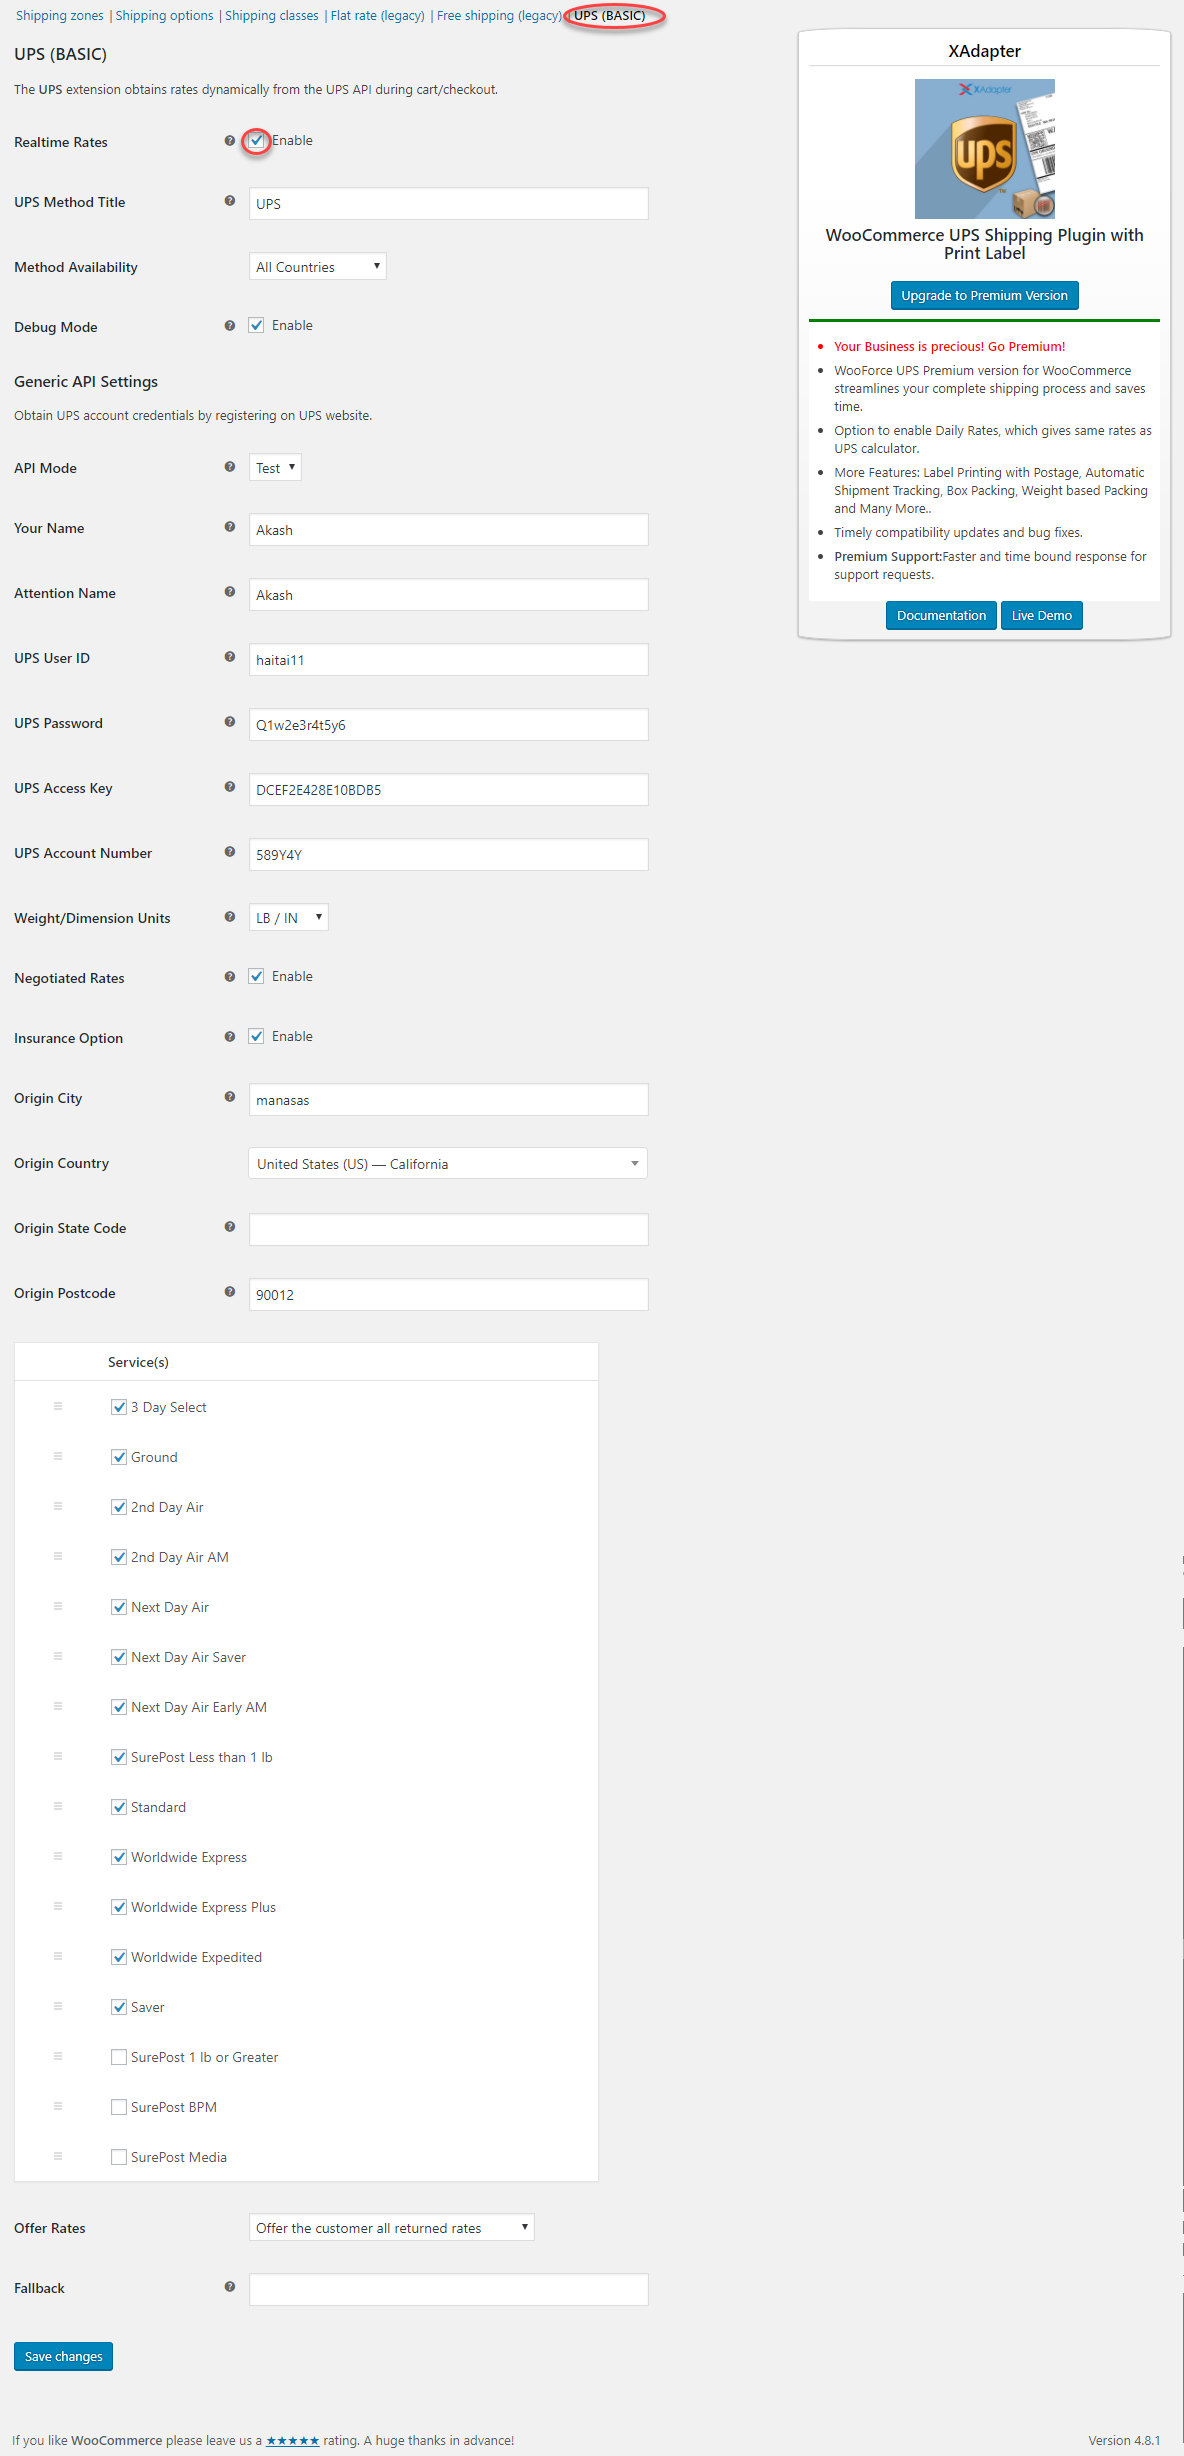Click UPS Shipping Plugin product image

pyautogui.click(x=984, y=149)
